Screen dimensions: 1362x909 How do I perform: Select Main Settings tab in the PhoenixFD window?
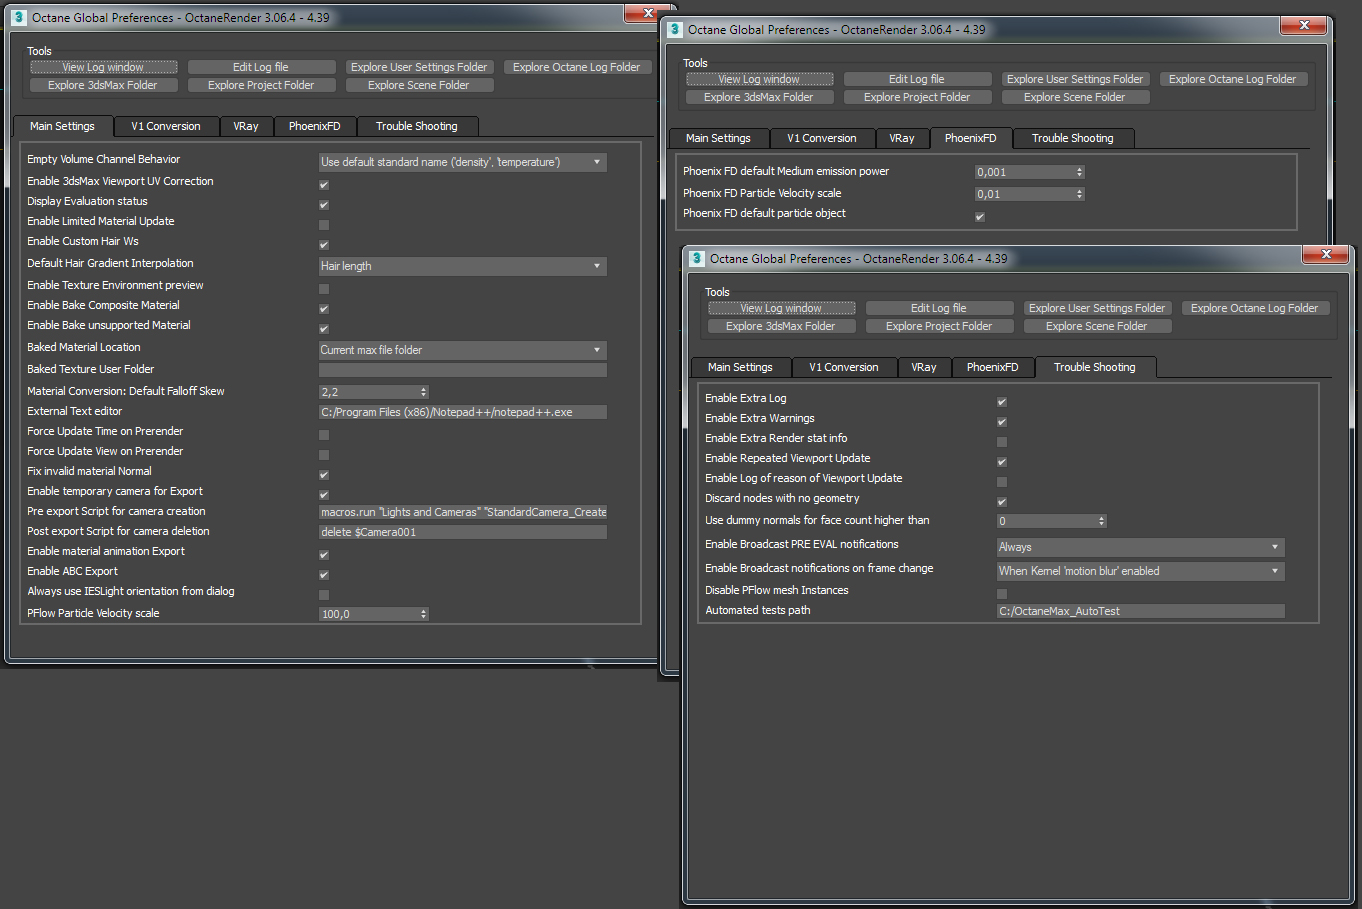(718, 138)
